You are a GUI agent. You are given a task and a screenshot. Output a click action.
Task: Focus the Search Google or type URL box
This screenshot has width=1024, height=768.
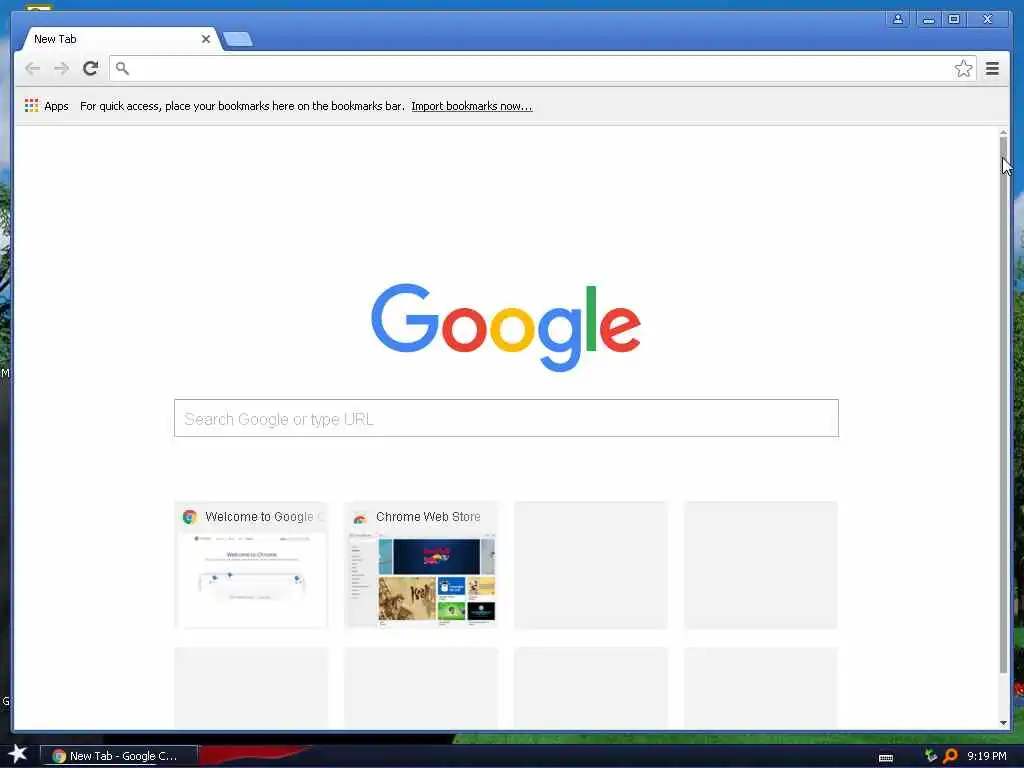coord(506,418)
